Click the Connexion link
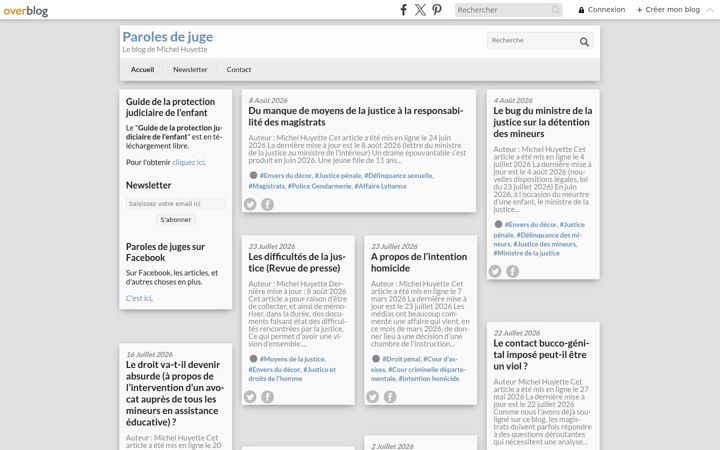Viewport: 720px width, 450px height. [606, 10]
